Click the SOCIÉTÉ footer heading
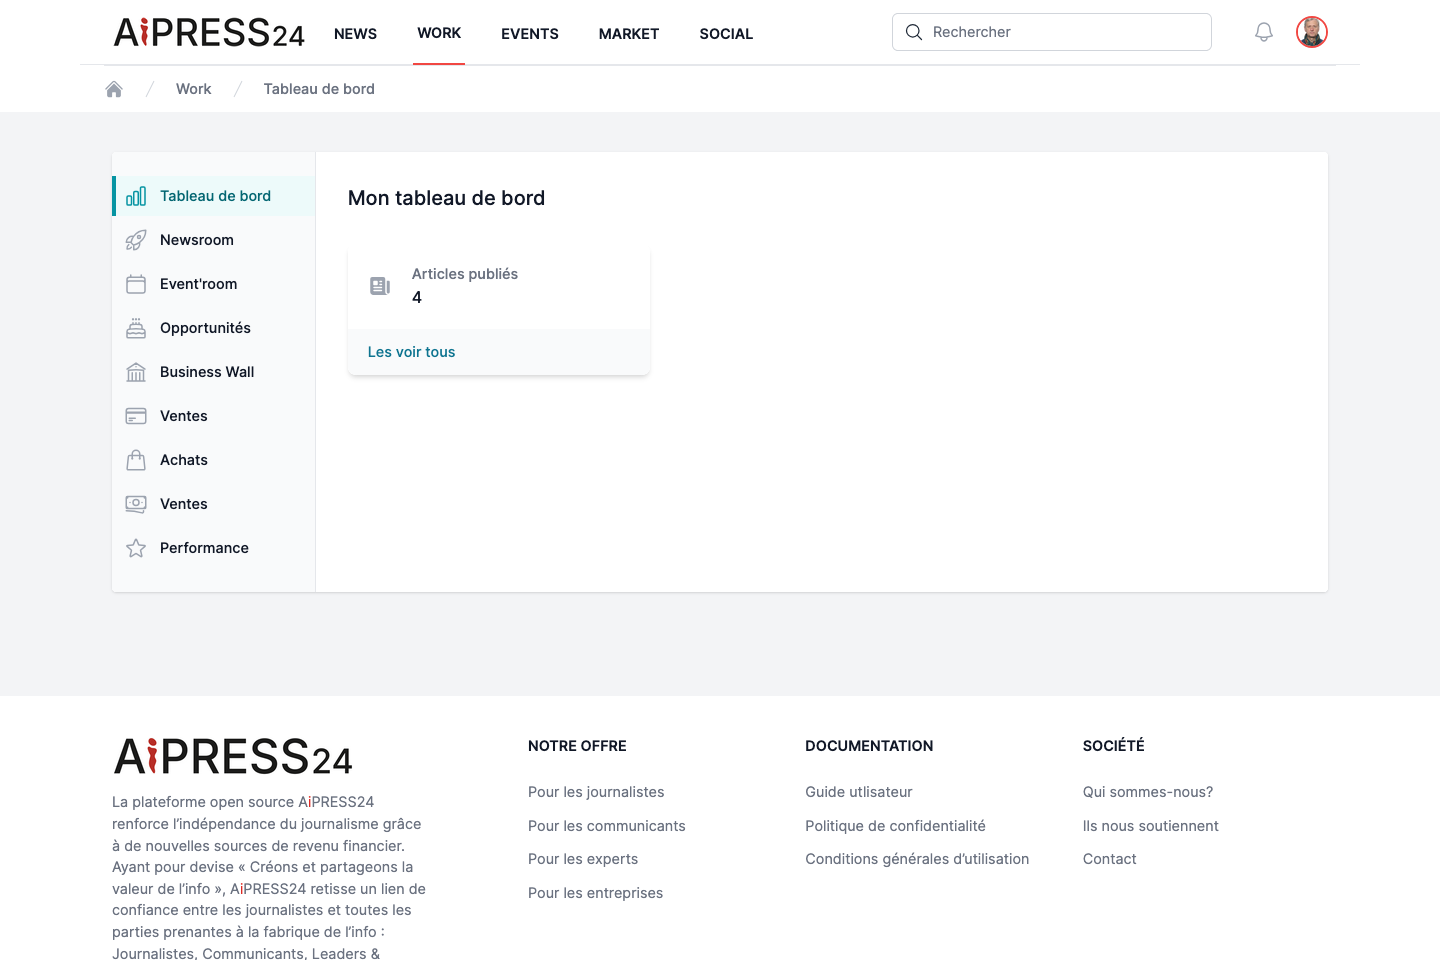 (1114, 746)
